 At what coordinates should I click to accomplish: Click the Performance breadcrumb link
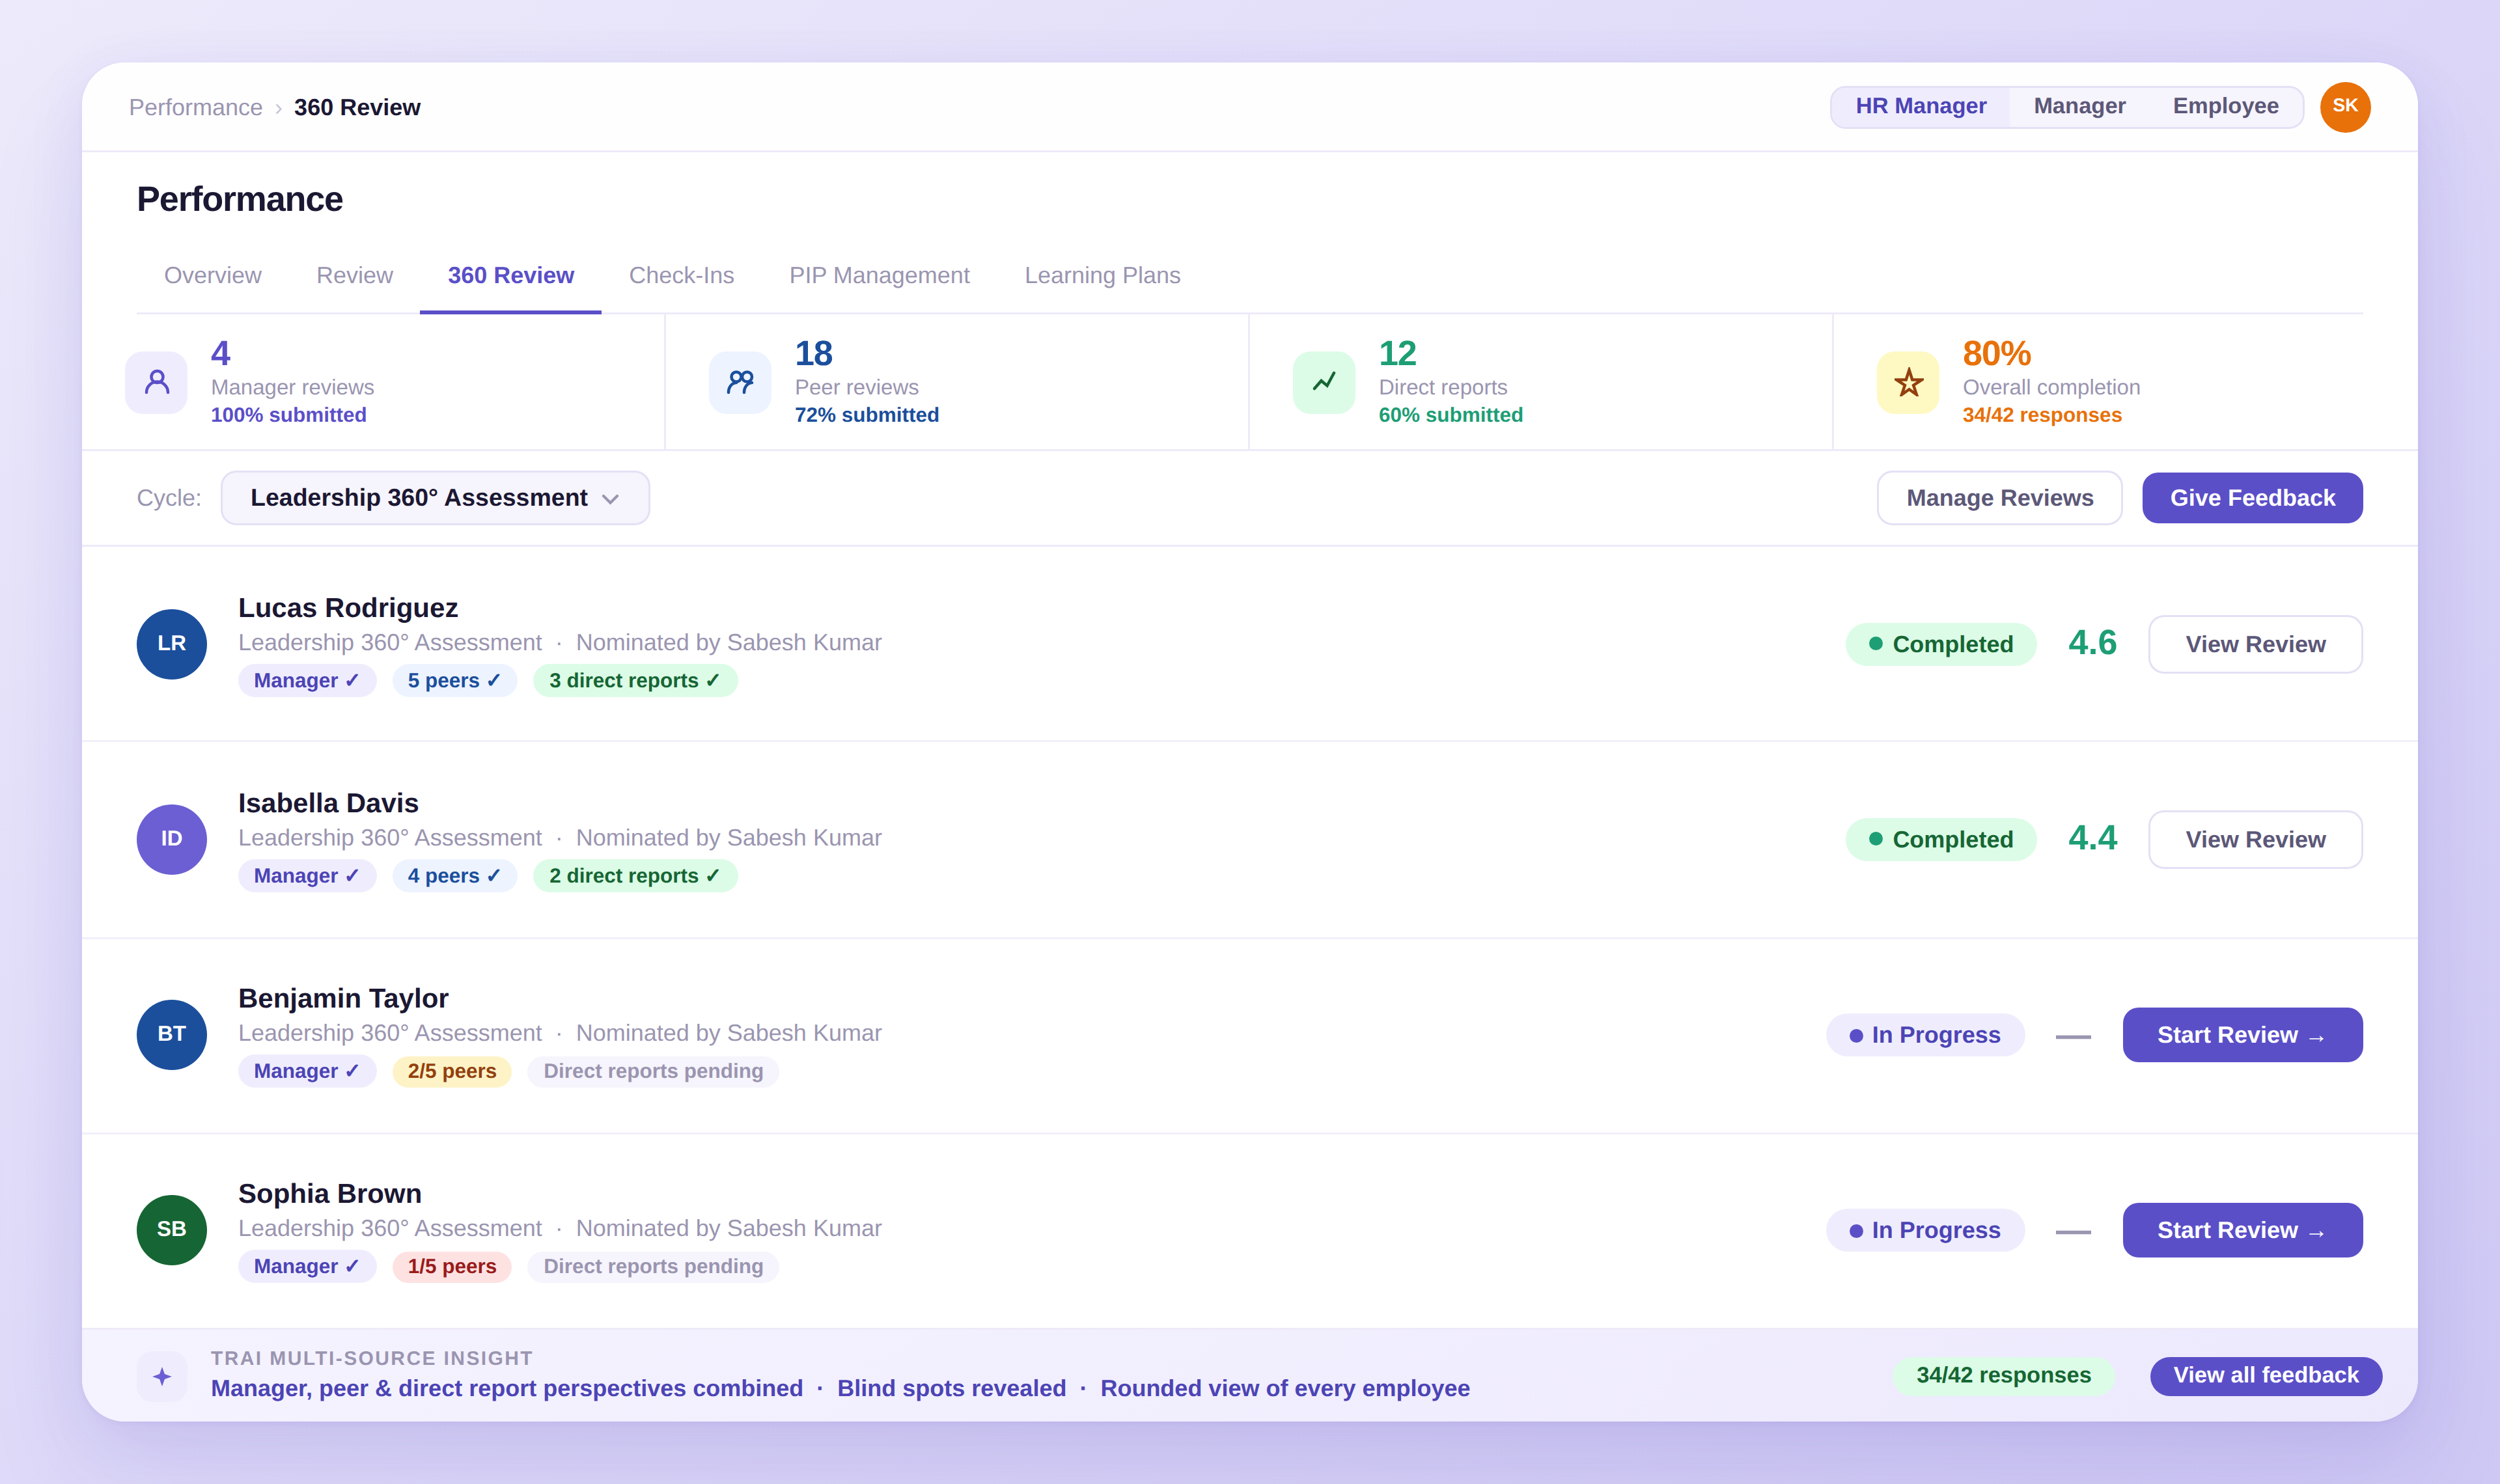pos(196,107)
